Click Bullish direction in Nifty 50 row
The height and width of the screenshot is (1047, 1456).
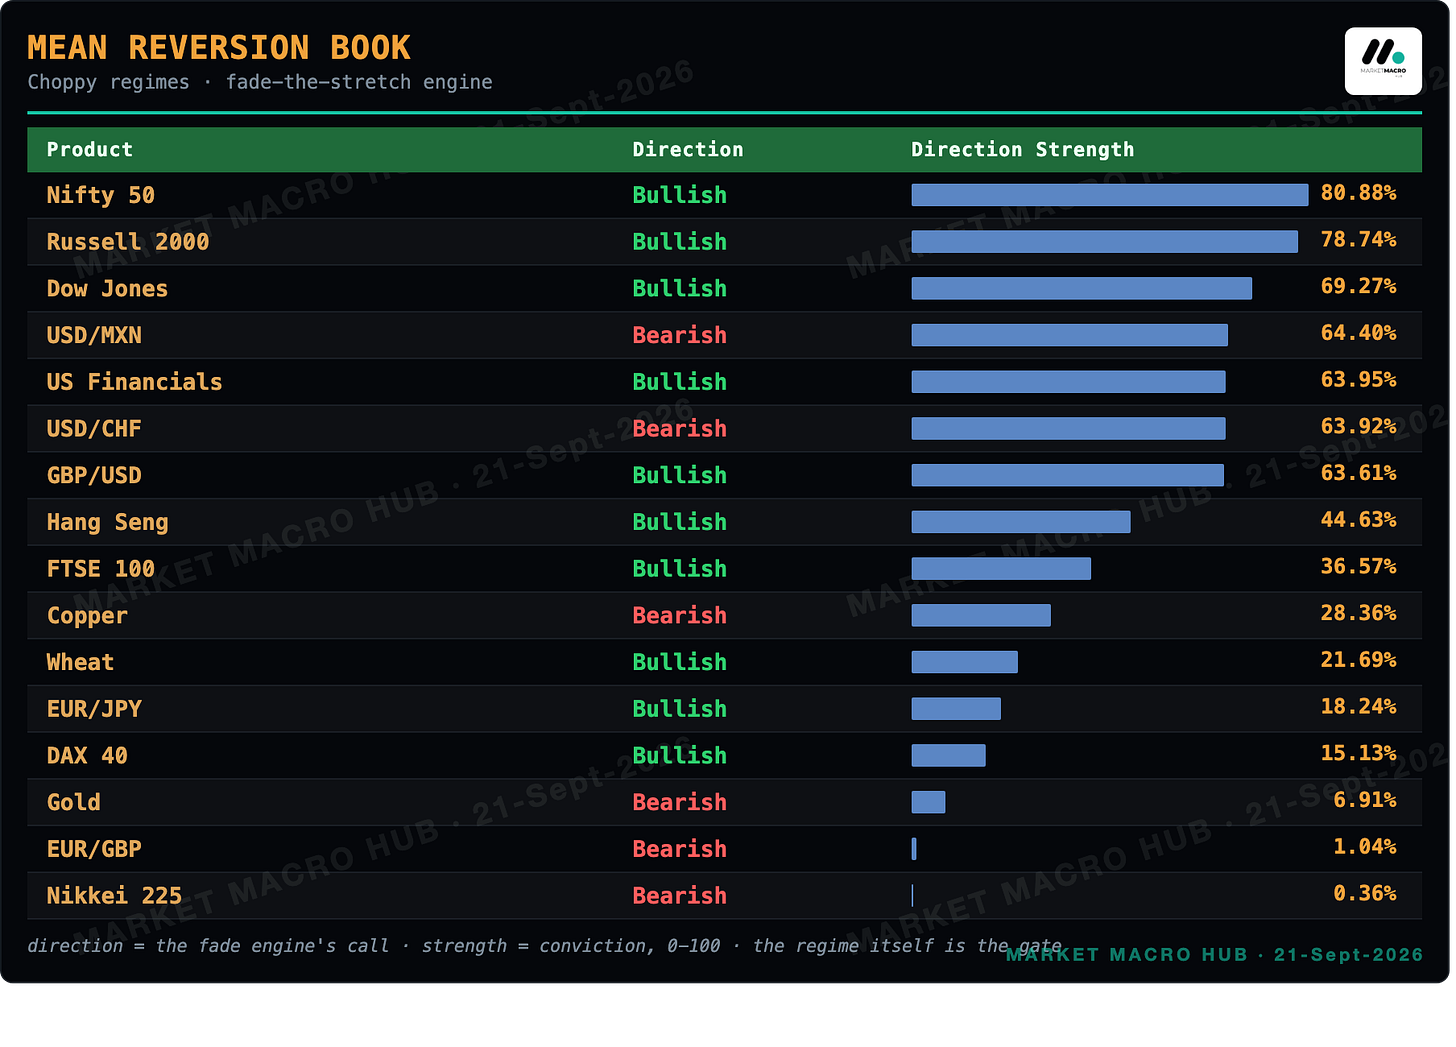pos(680,195)
